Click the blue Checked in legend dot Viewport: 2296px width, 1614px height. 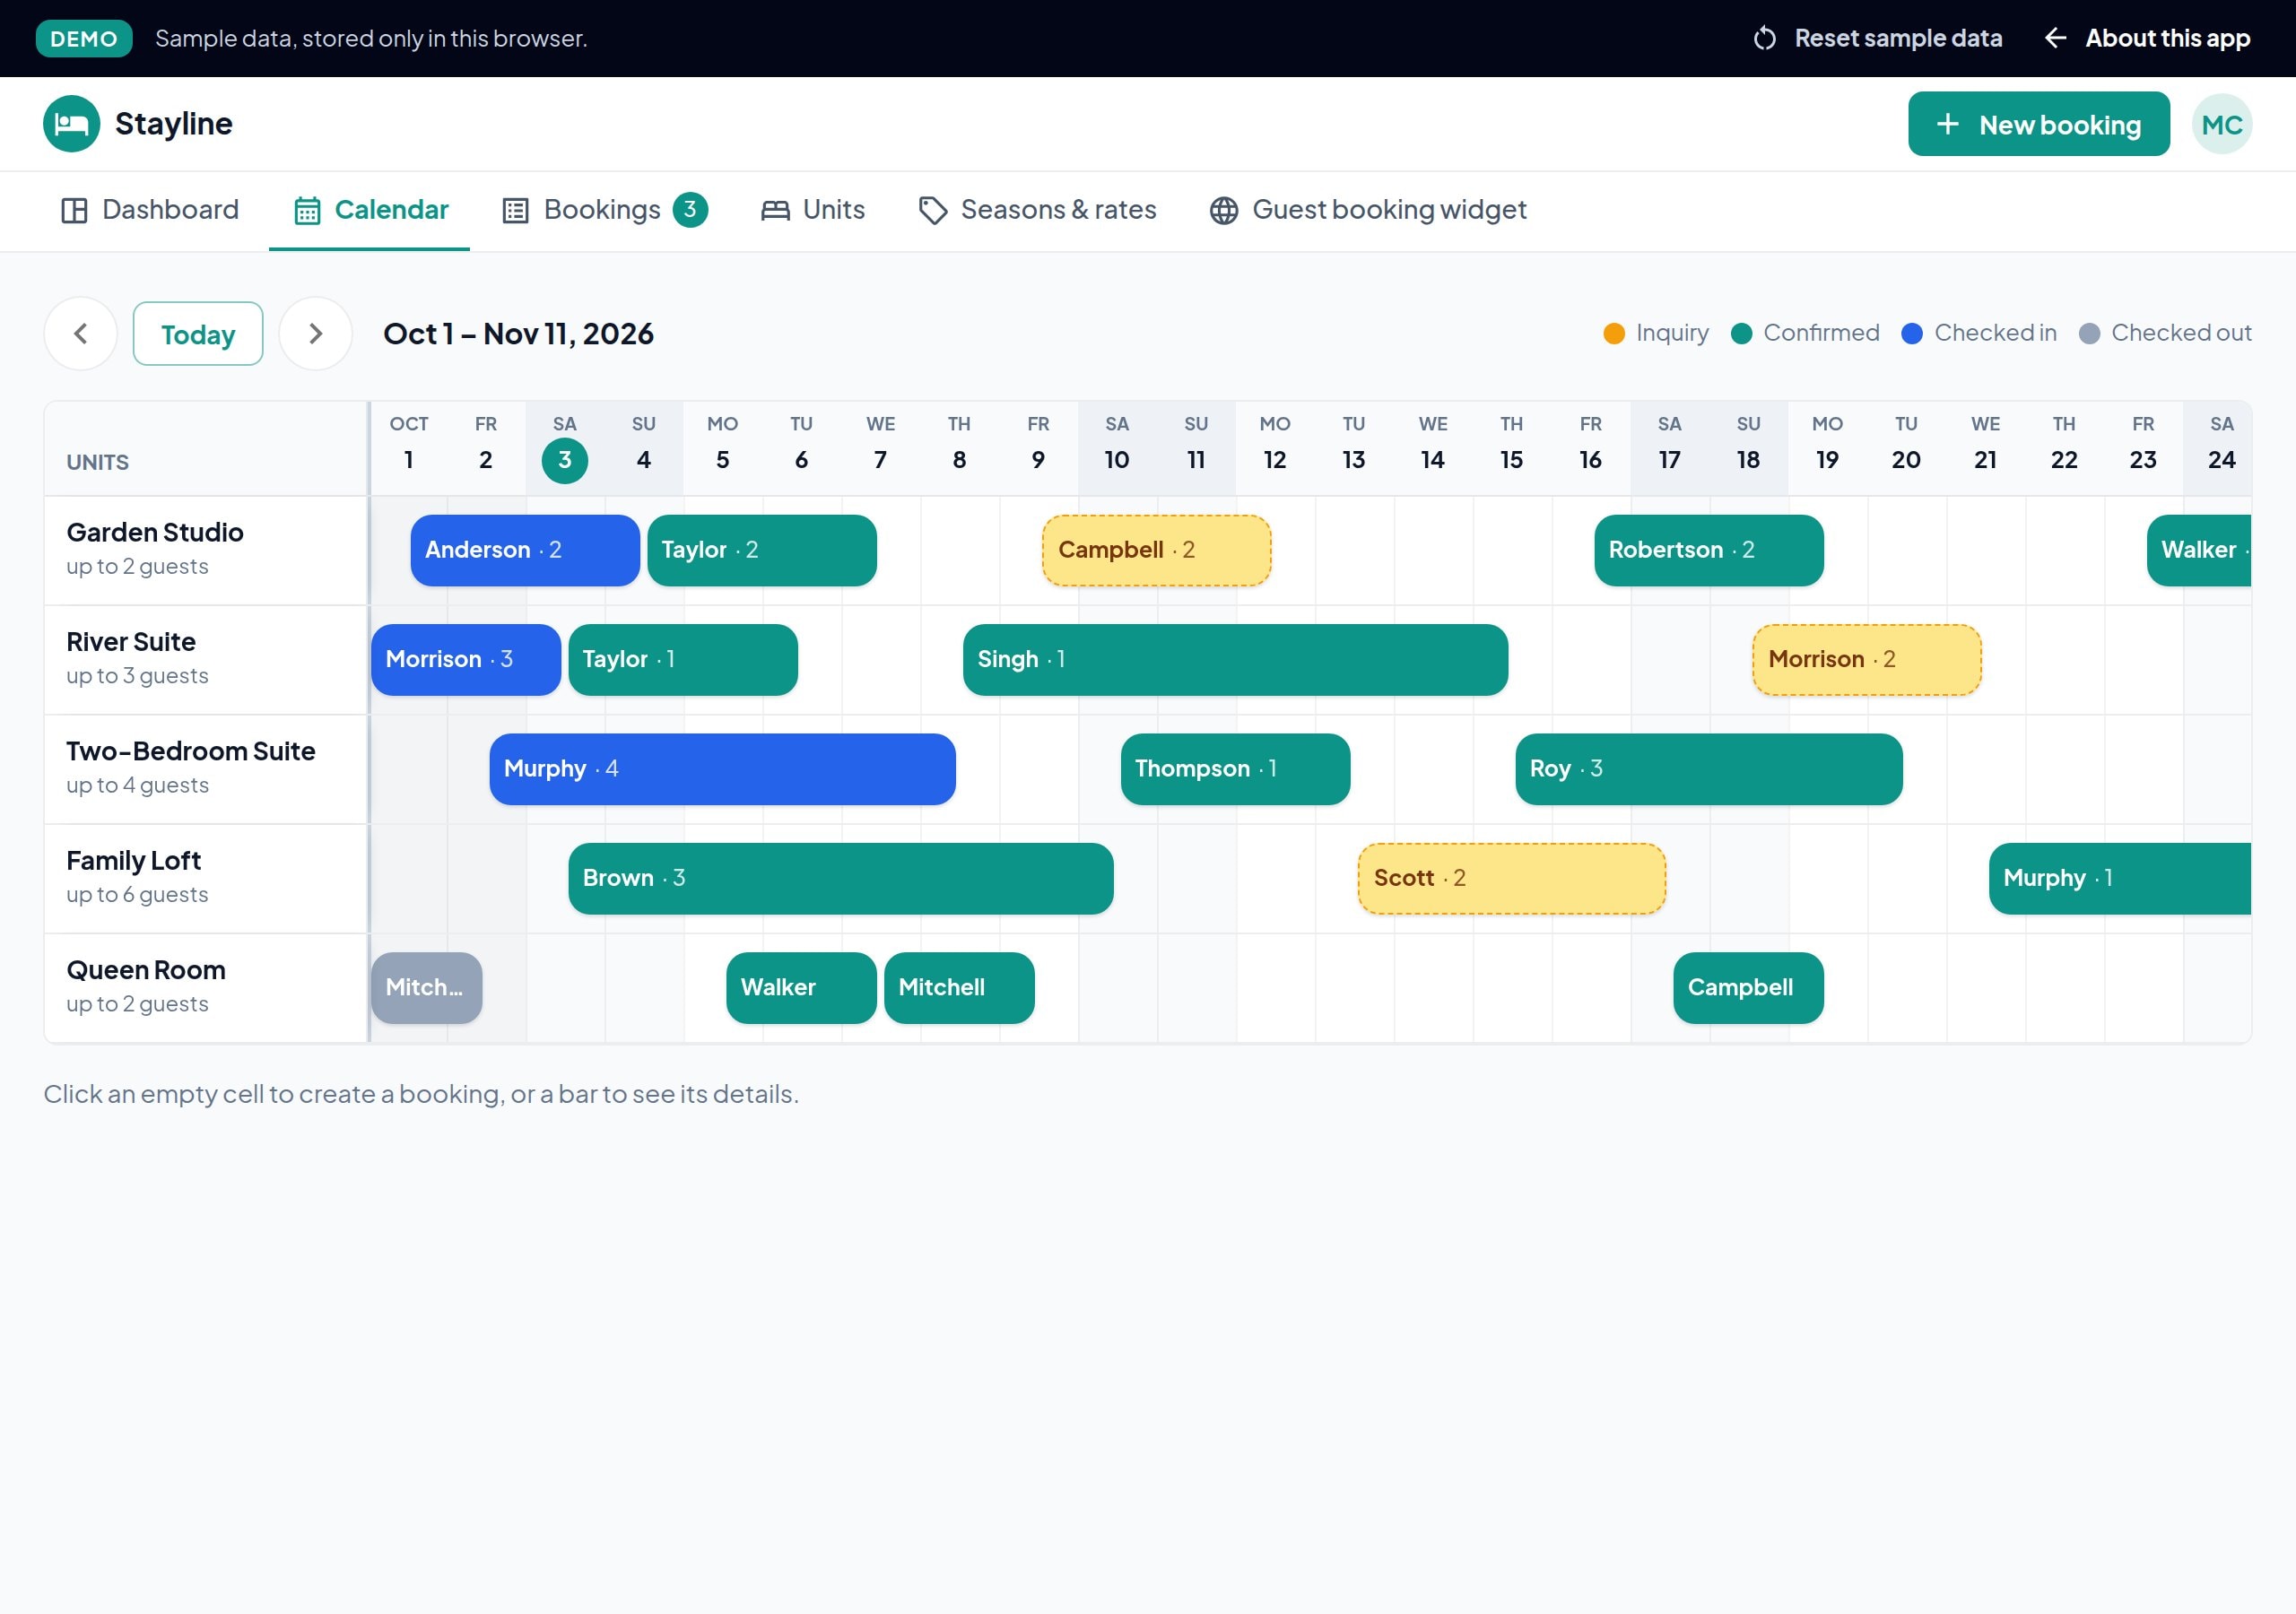coord(1912,334)
